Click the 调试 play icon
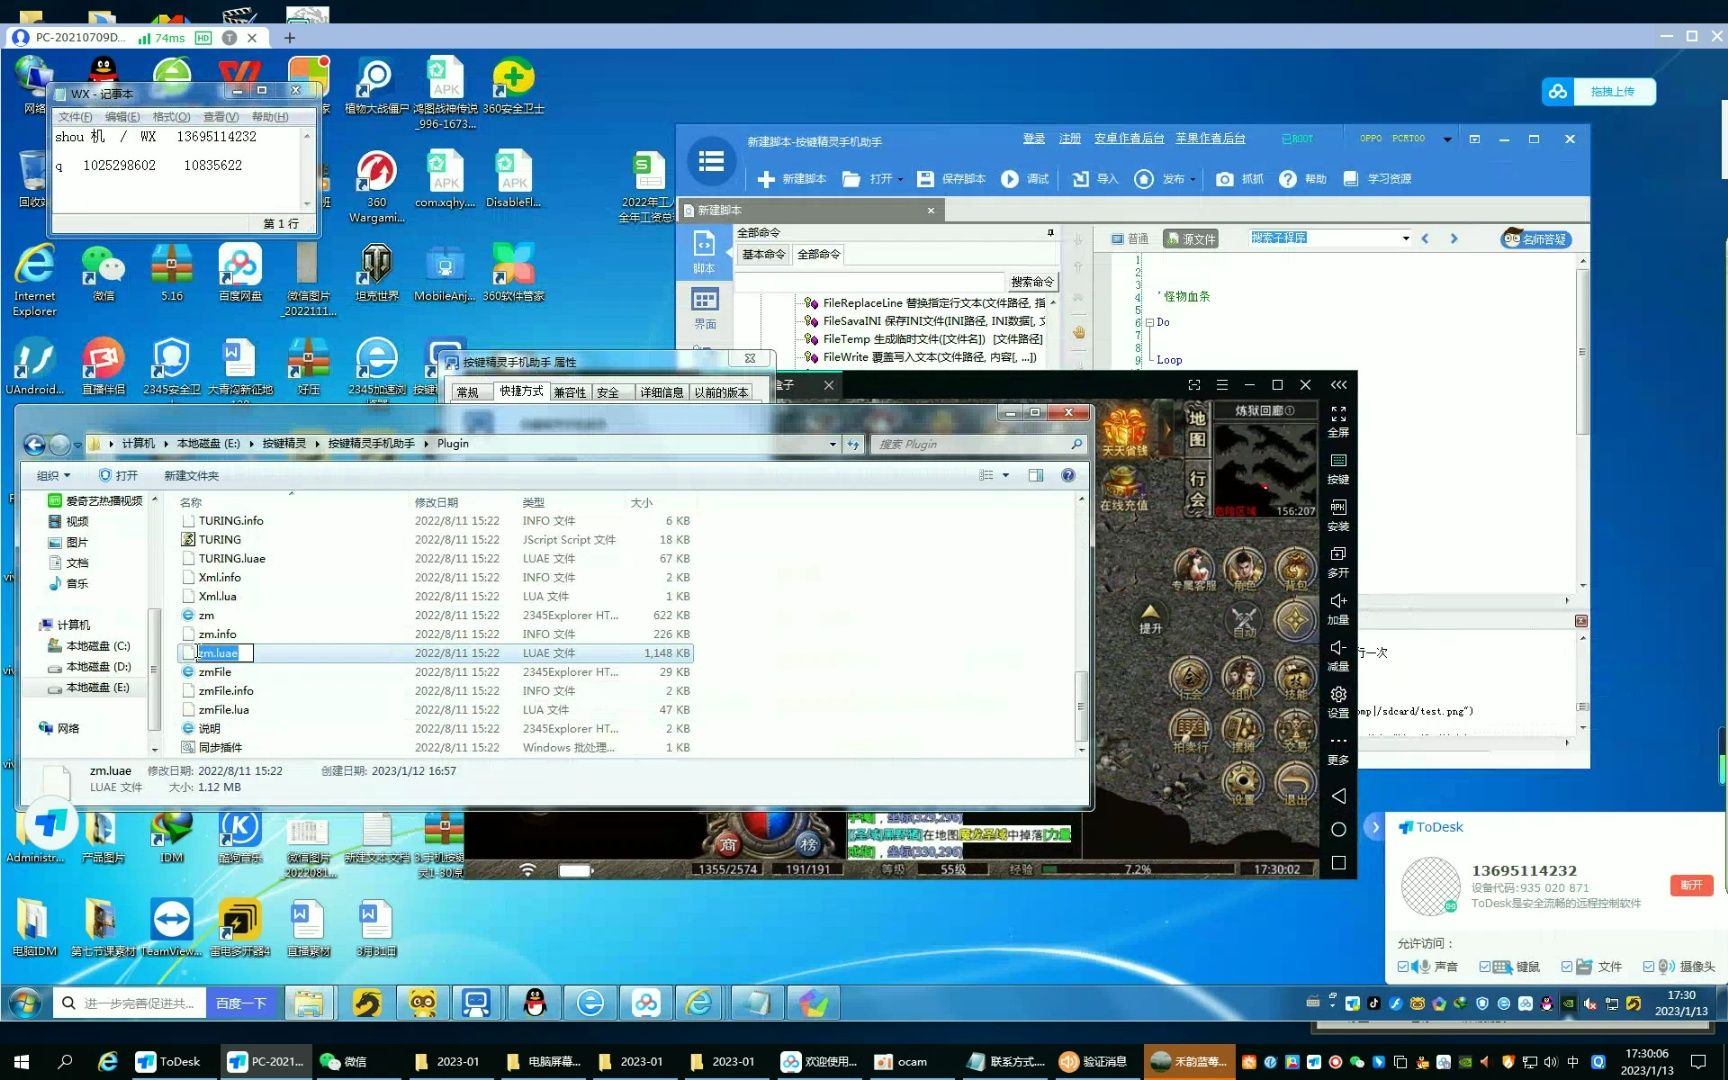 pyautogui.click(x=1010, y=179)
